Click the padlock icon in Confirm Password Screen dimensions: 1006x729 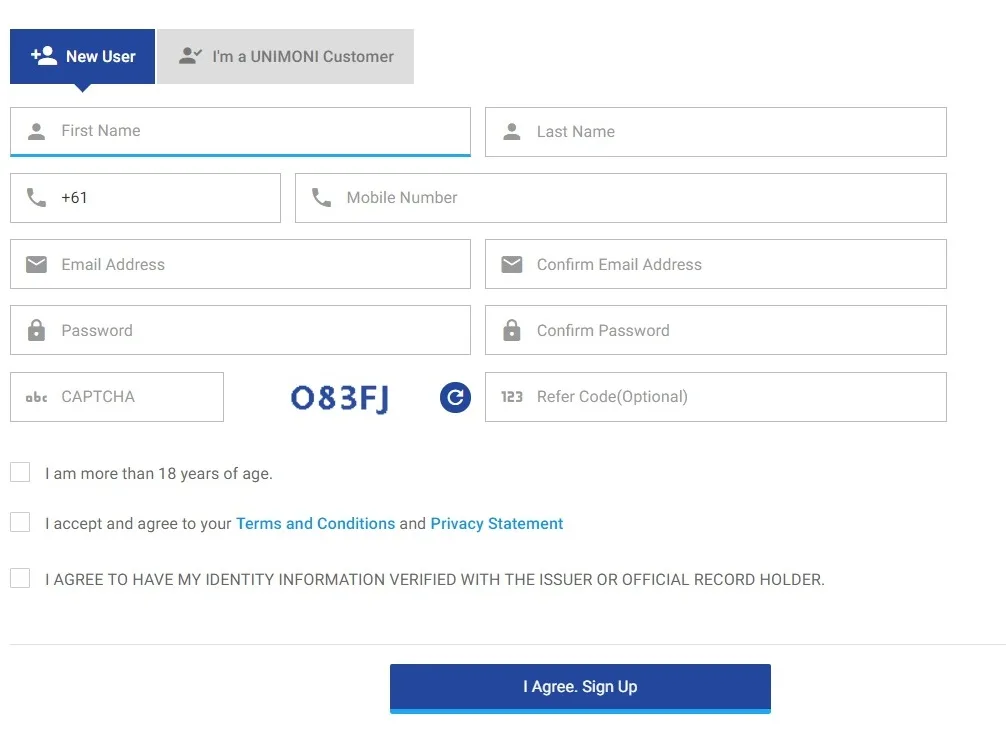pyautogui.click(x=512, y=331)
